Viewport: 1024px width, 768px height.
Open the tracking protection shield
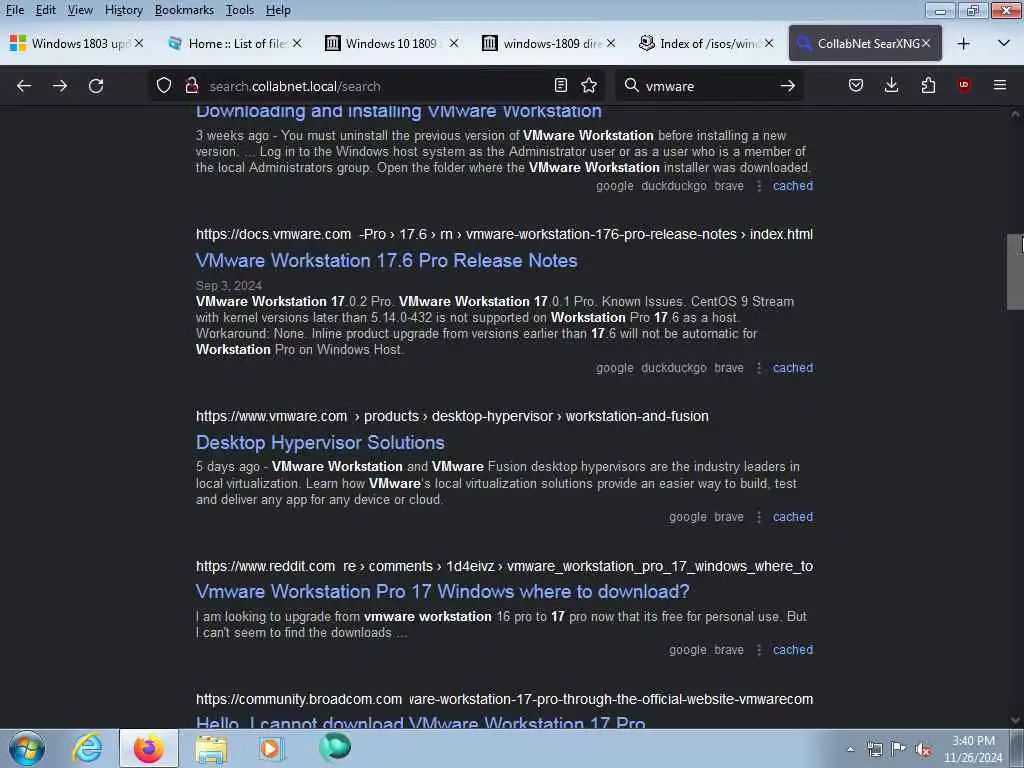[x=164, y=86]
